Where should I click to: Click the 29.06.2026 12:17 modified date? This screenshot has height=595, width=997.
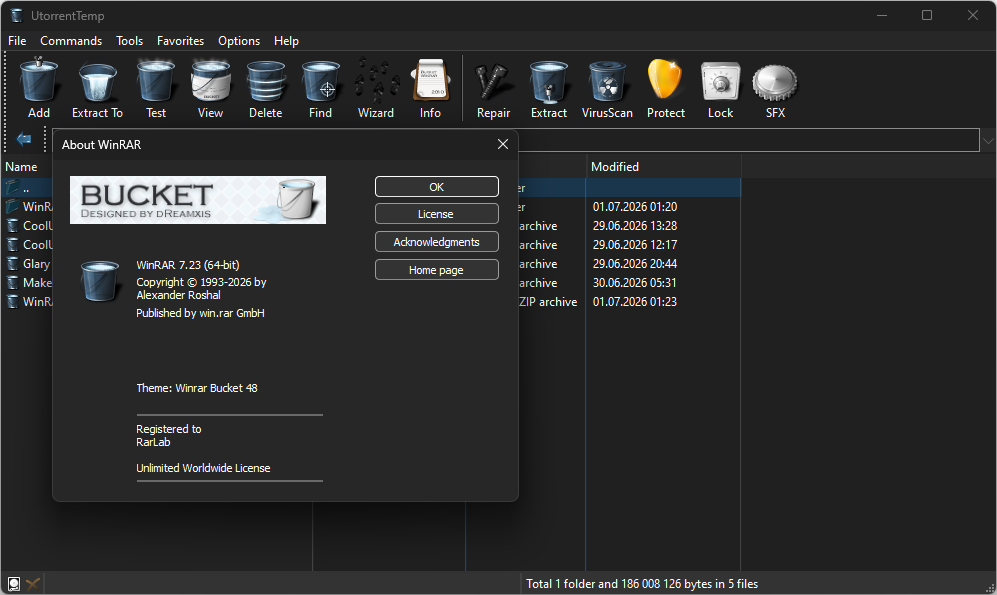coord(635,245)
